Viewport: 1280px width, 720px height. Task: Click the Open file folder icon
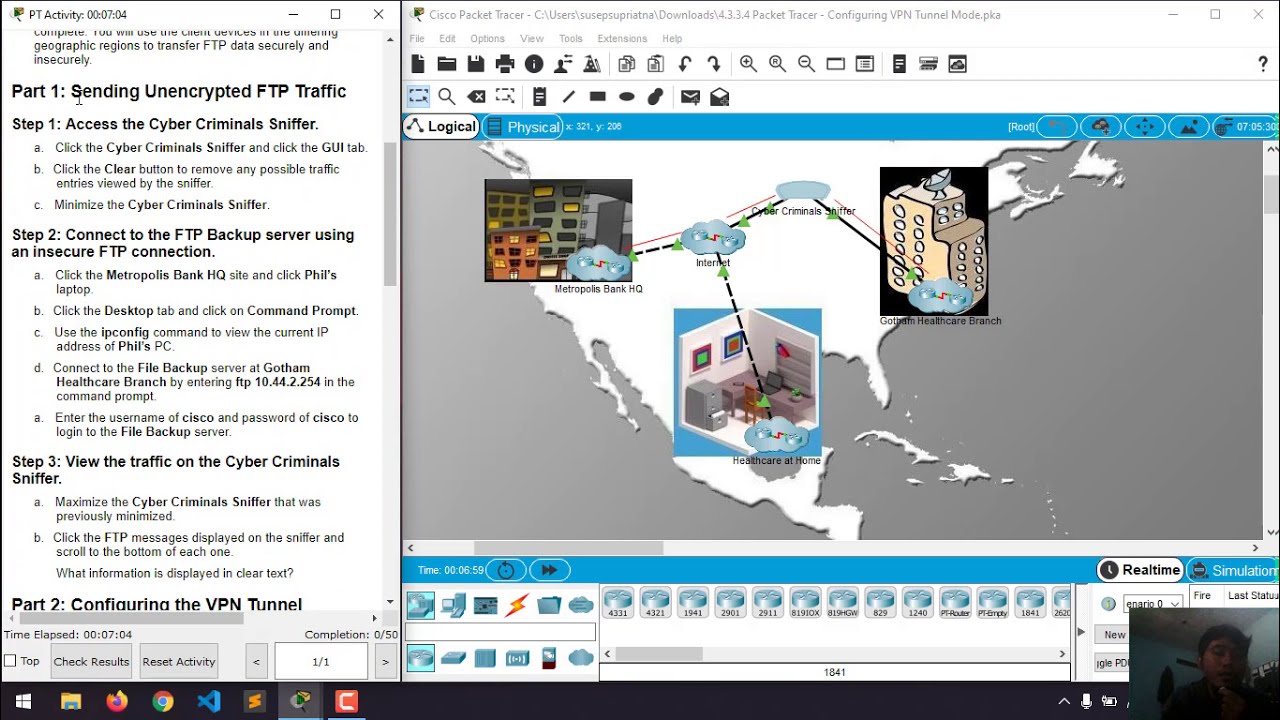point(447,64)
